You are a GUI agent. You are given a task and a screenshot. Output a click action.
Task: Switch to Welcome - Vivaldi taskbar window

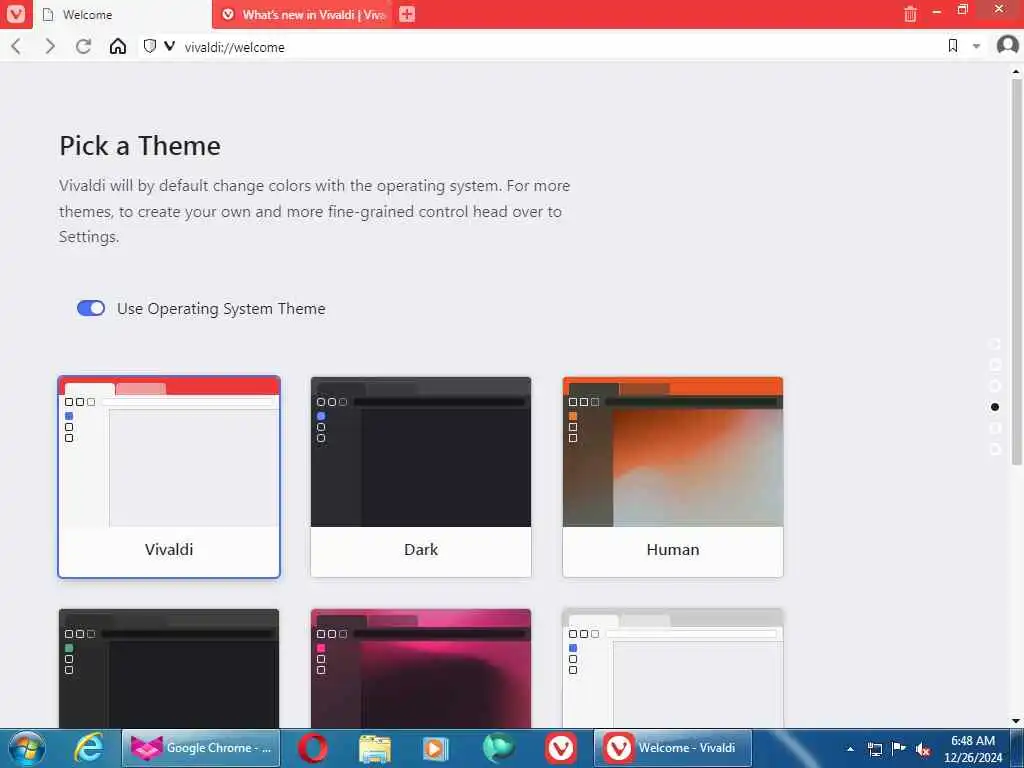point(673,748)
